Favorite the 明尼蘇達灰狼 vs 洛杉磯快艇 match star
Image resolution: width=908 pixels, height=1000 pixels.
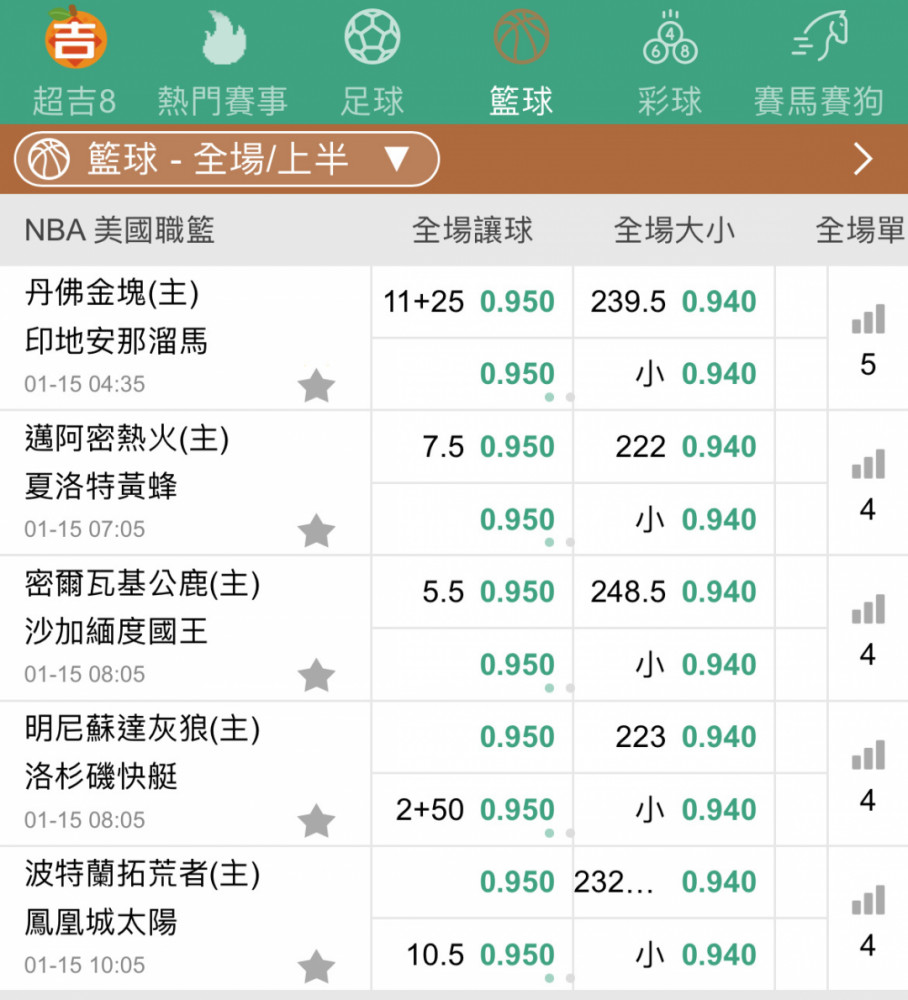(316, 821)
